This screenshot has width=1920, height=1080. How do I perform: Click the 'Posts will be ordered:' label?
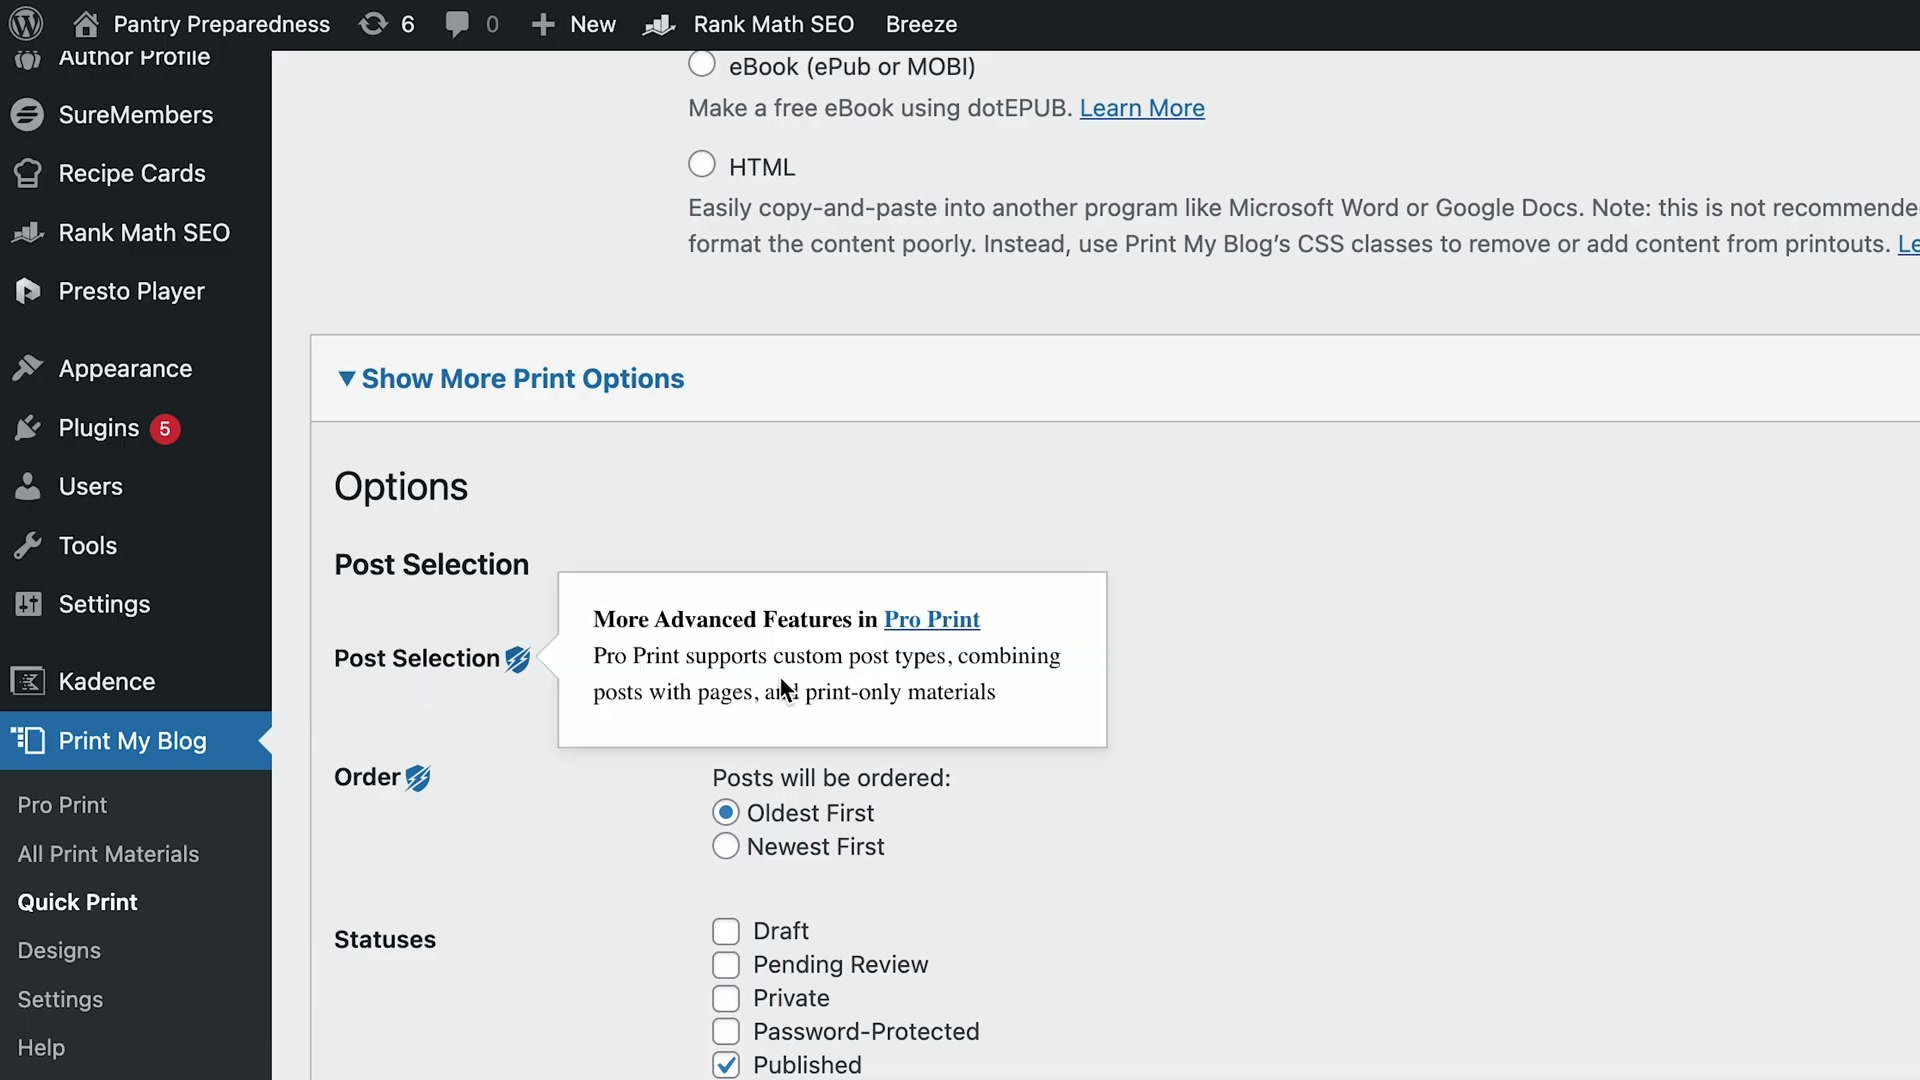[x=831, y=778]
